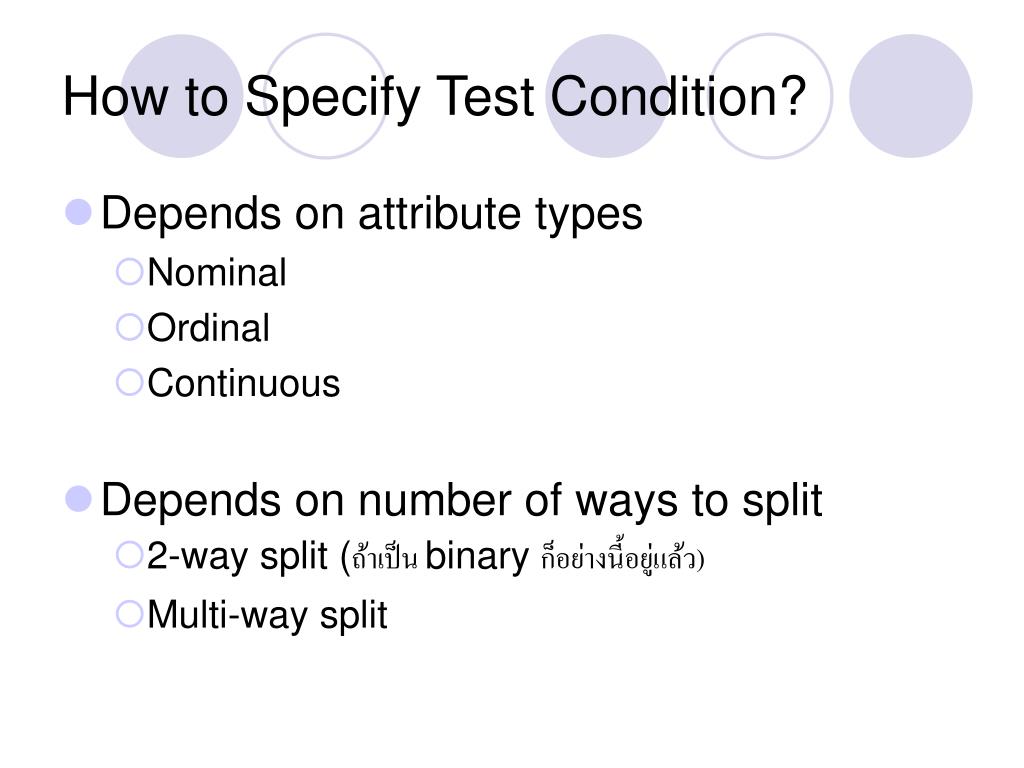
Task: Click the '2-way split' text
Action: tap(237, 558)
